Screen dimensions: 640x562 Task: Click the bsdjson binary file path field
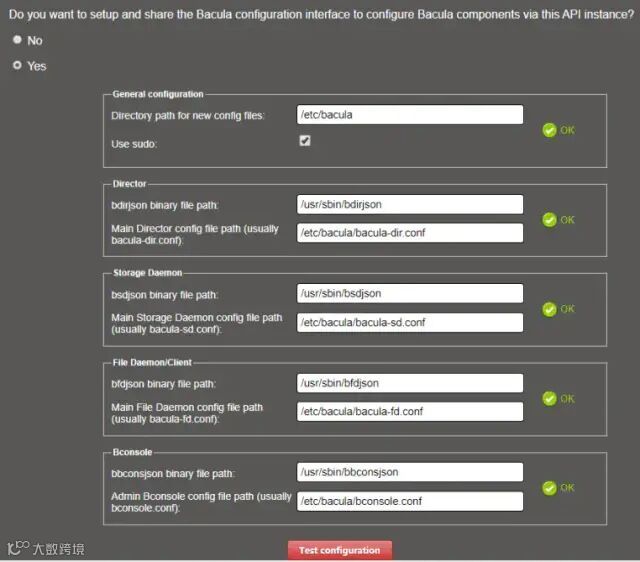(410, 293)
